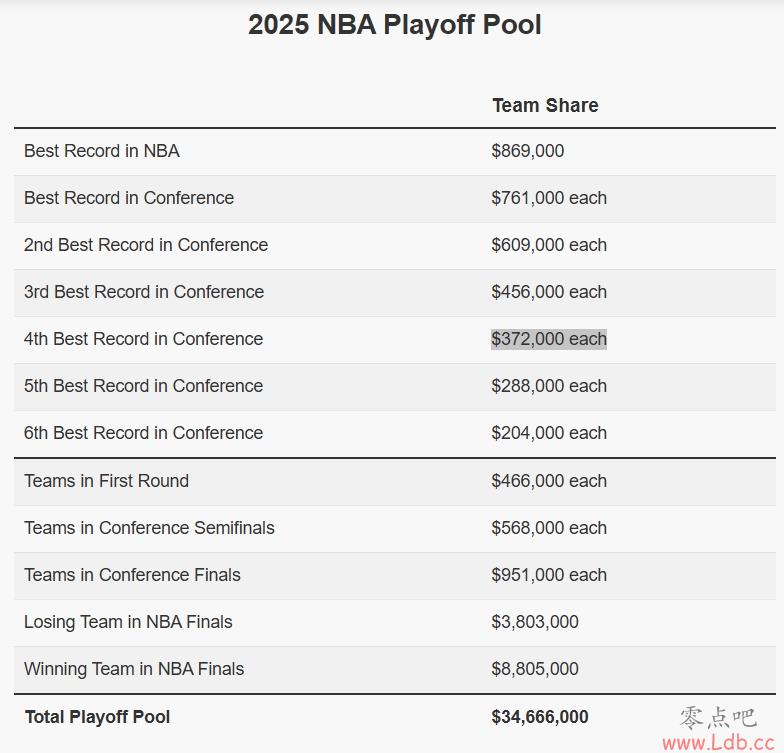This screenshot has height=753, width=784.
Task: Click the $8,805,000 winning team value
Action: [534, 669]
